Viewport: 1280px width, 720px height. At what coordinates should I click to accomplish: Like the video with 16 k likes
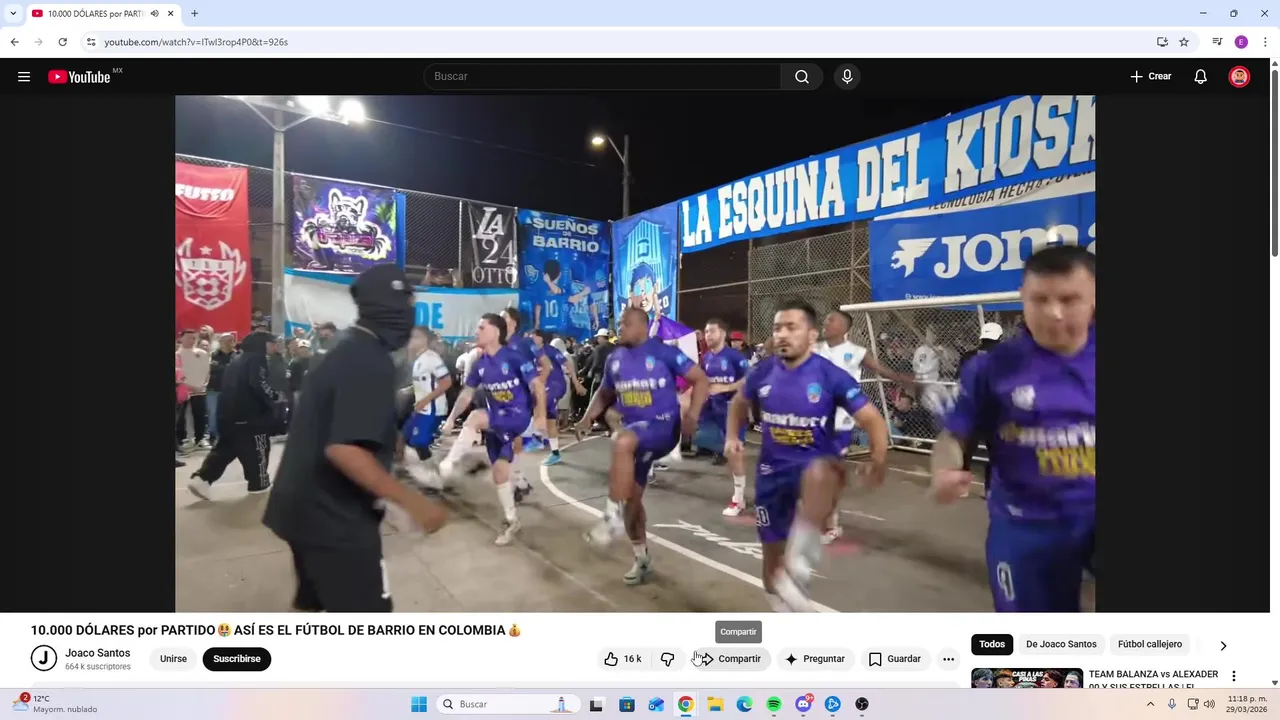tap(622, 659)
